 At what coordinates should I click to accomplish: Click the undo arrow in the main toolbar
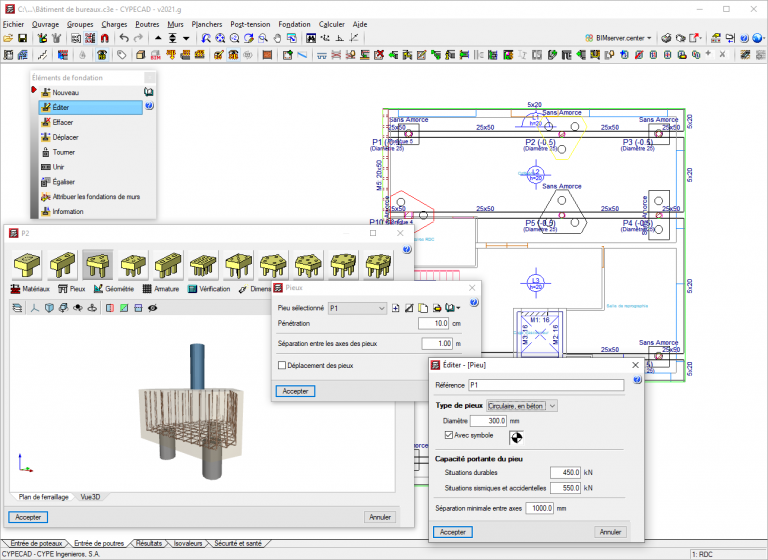coord(124,38)
